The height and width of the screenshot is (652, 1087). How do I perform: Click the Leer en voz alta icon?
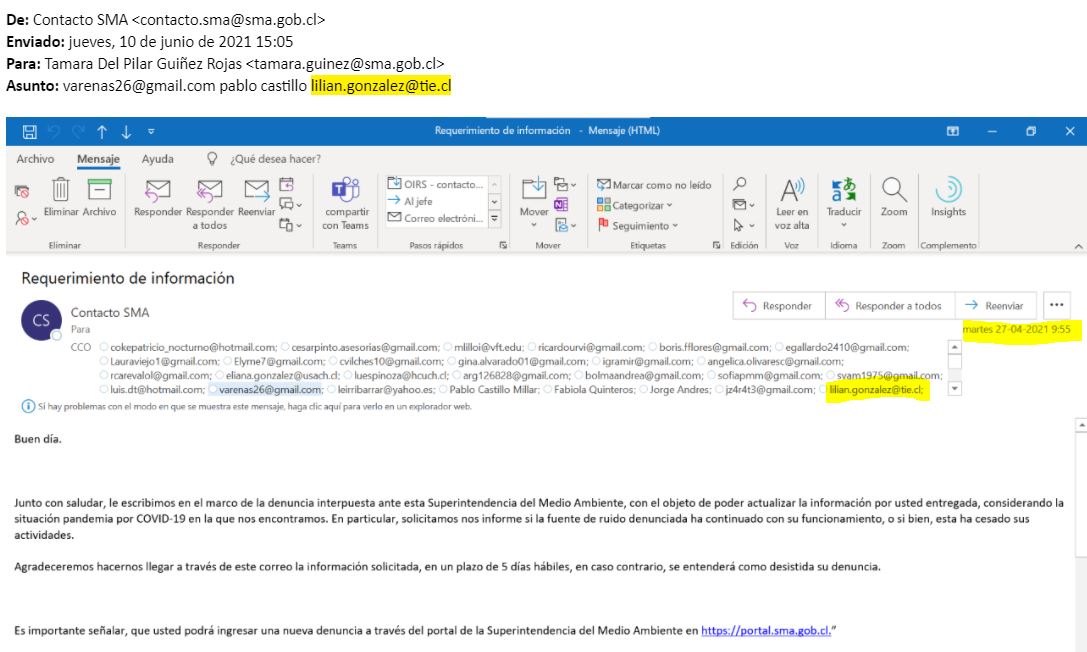tap(792, 190)
